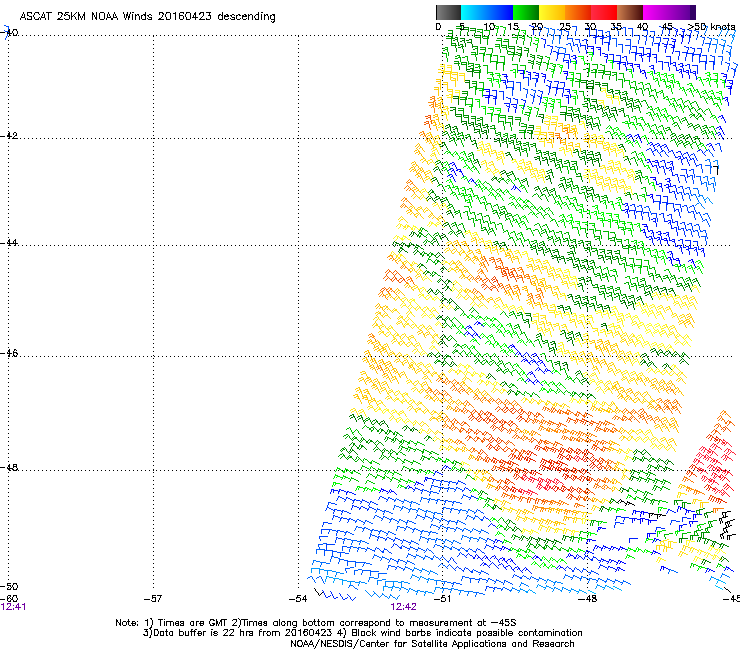Click the '-45' longitude label on bottom axis

click(x=732, y=599)
